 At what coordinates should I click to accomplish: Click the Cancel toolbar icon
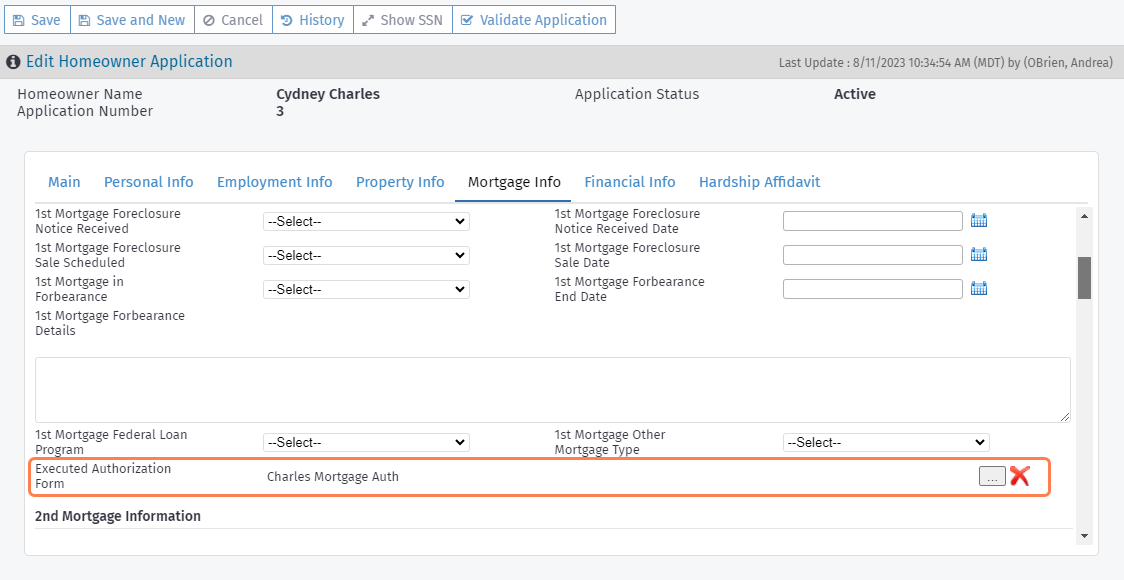[x=210, y=19]
